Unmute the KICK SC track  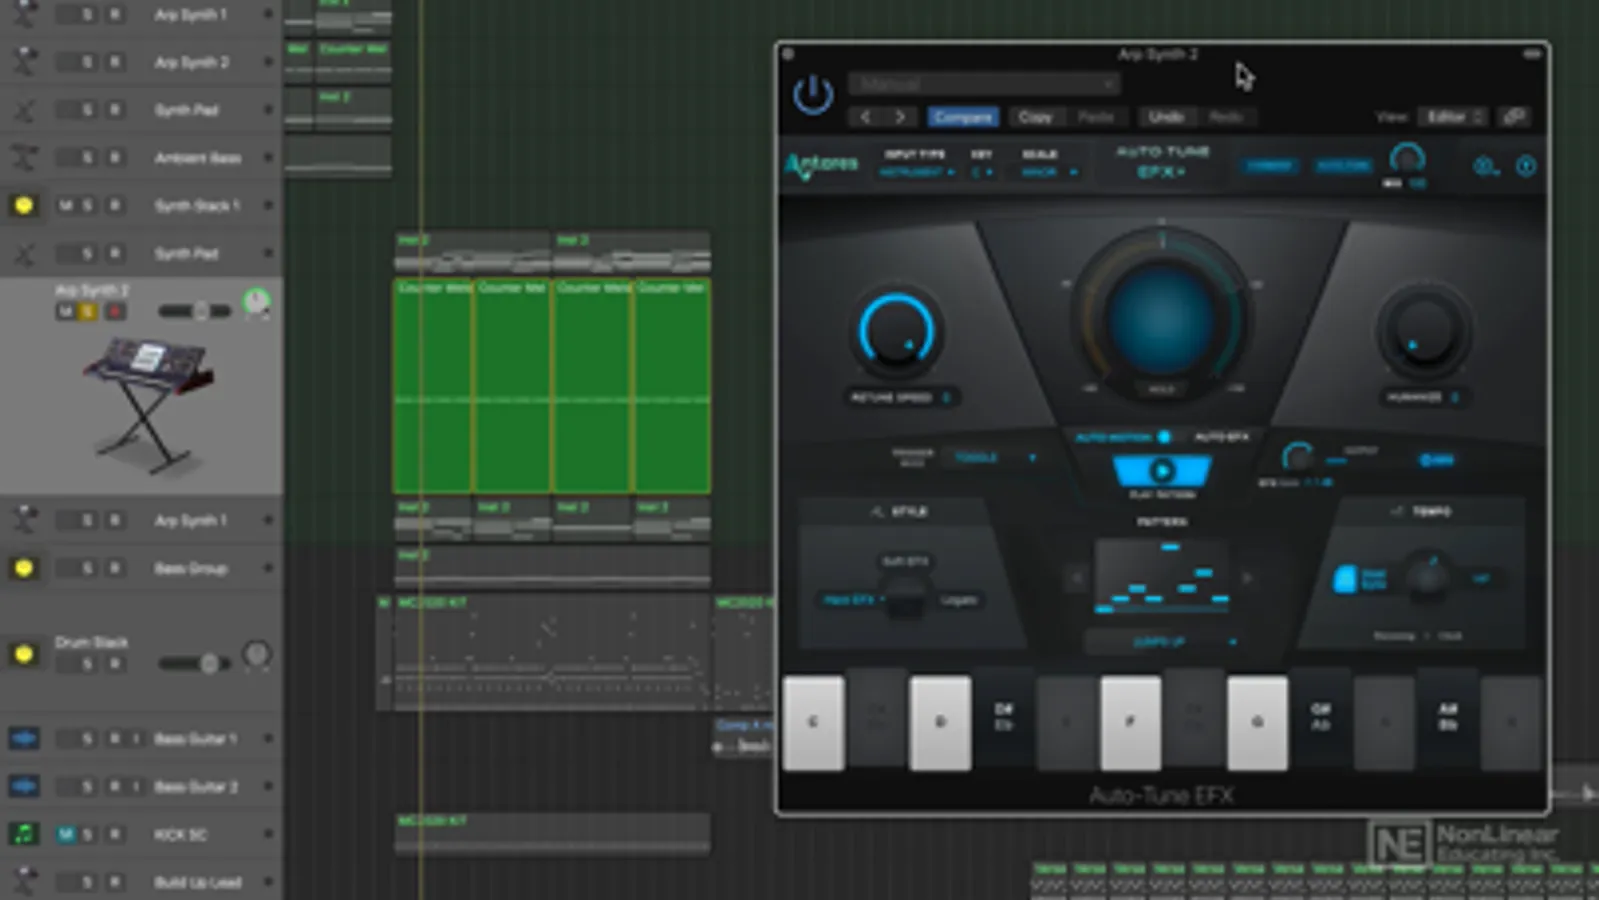pos(65,834)
